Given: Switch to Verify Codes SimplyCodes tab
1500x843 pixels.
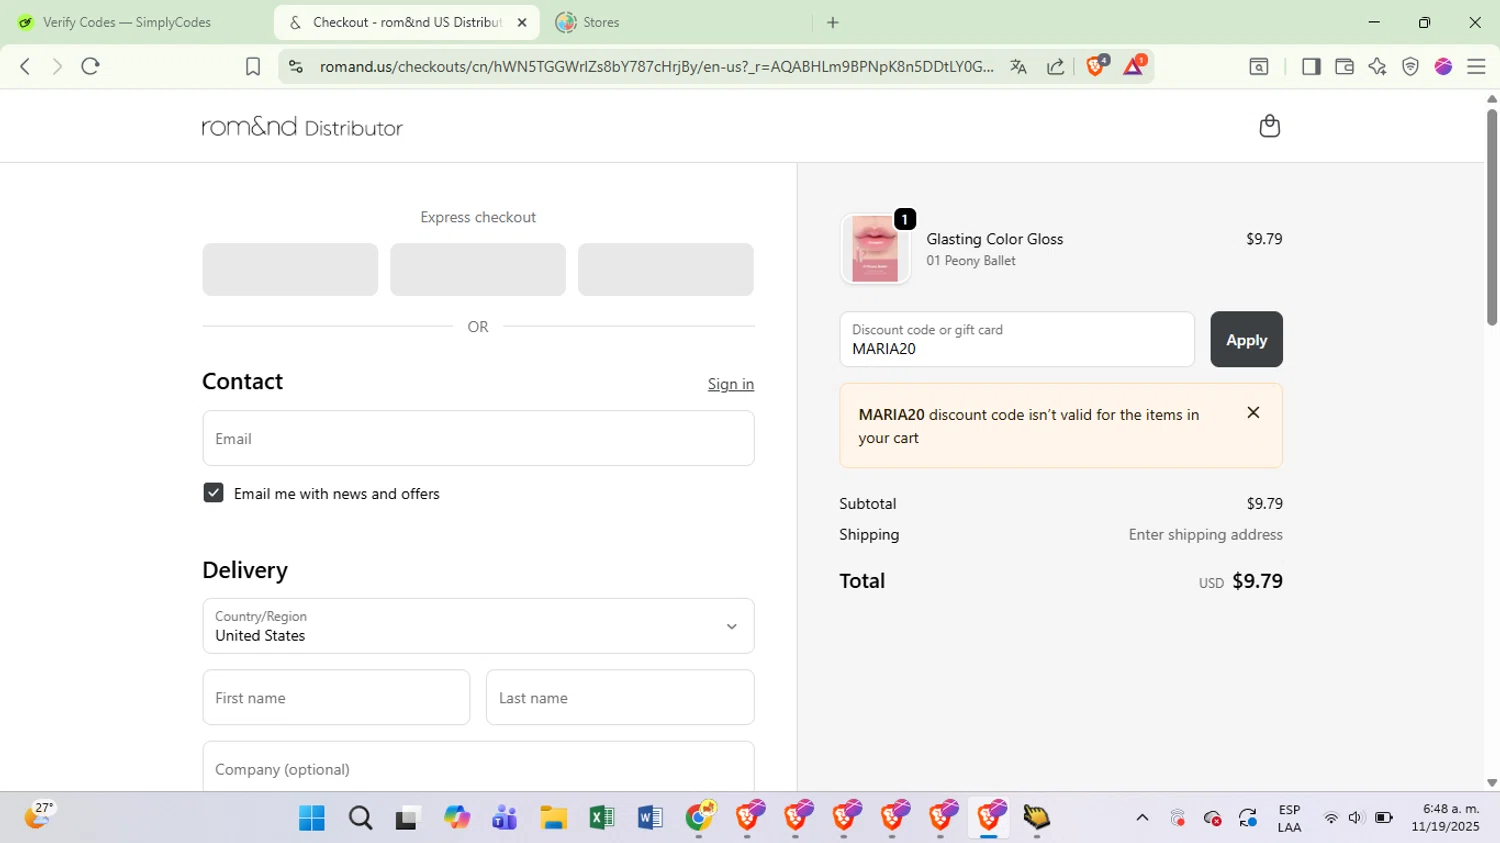Looking at the screenshot, I should click(127, 22).
